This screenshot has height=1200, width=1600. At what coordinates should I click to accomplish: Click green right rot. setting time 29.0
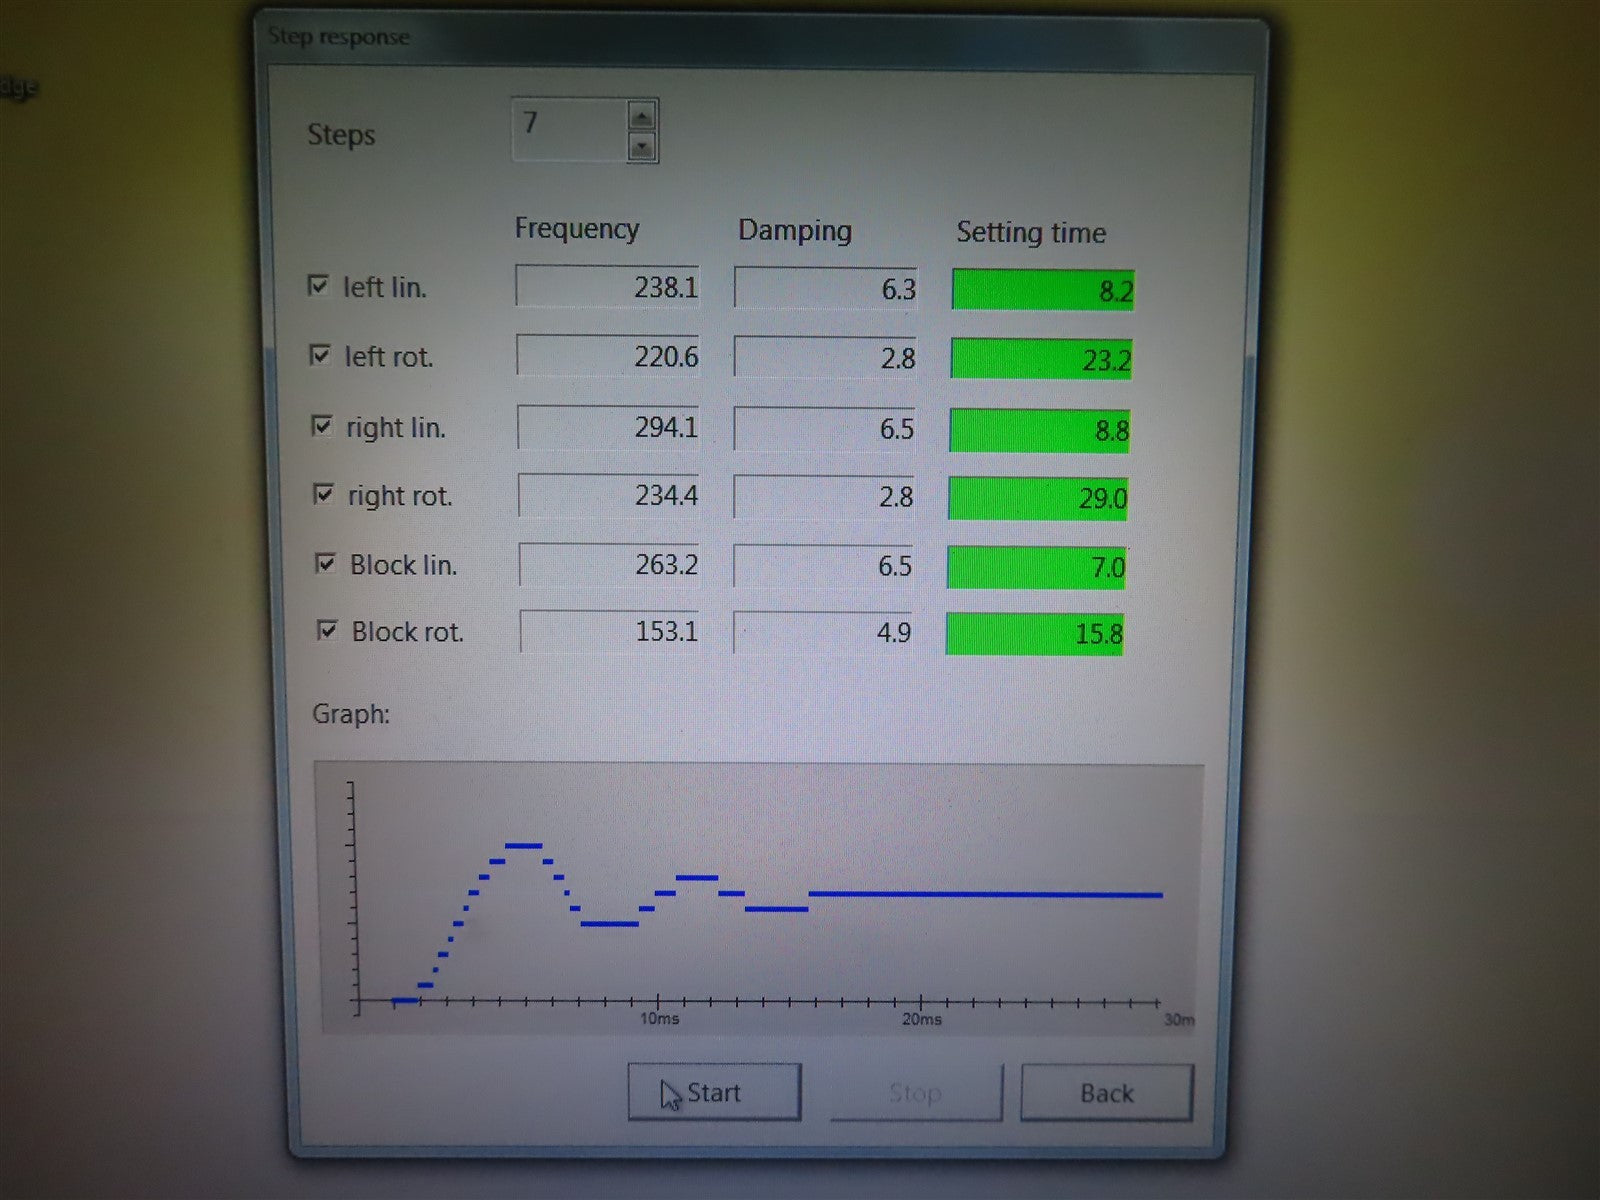pyautogui.click(x=1038, y=498)
